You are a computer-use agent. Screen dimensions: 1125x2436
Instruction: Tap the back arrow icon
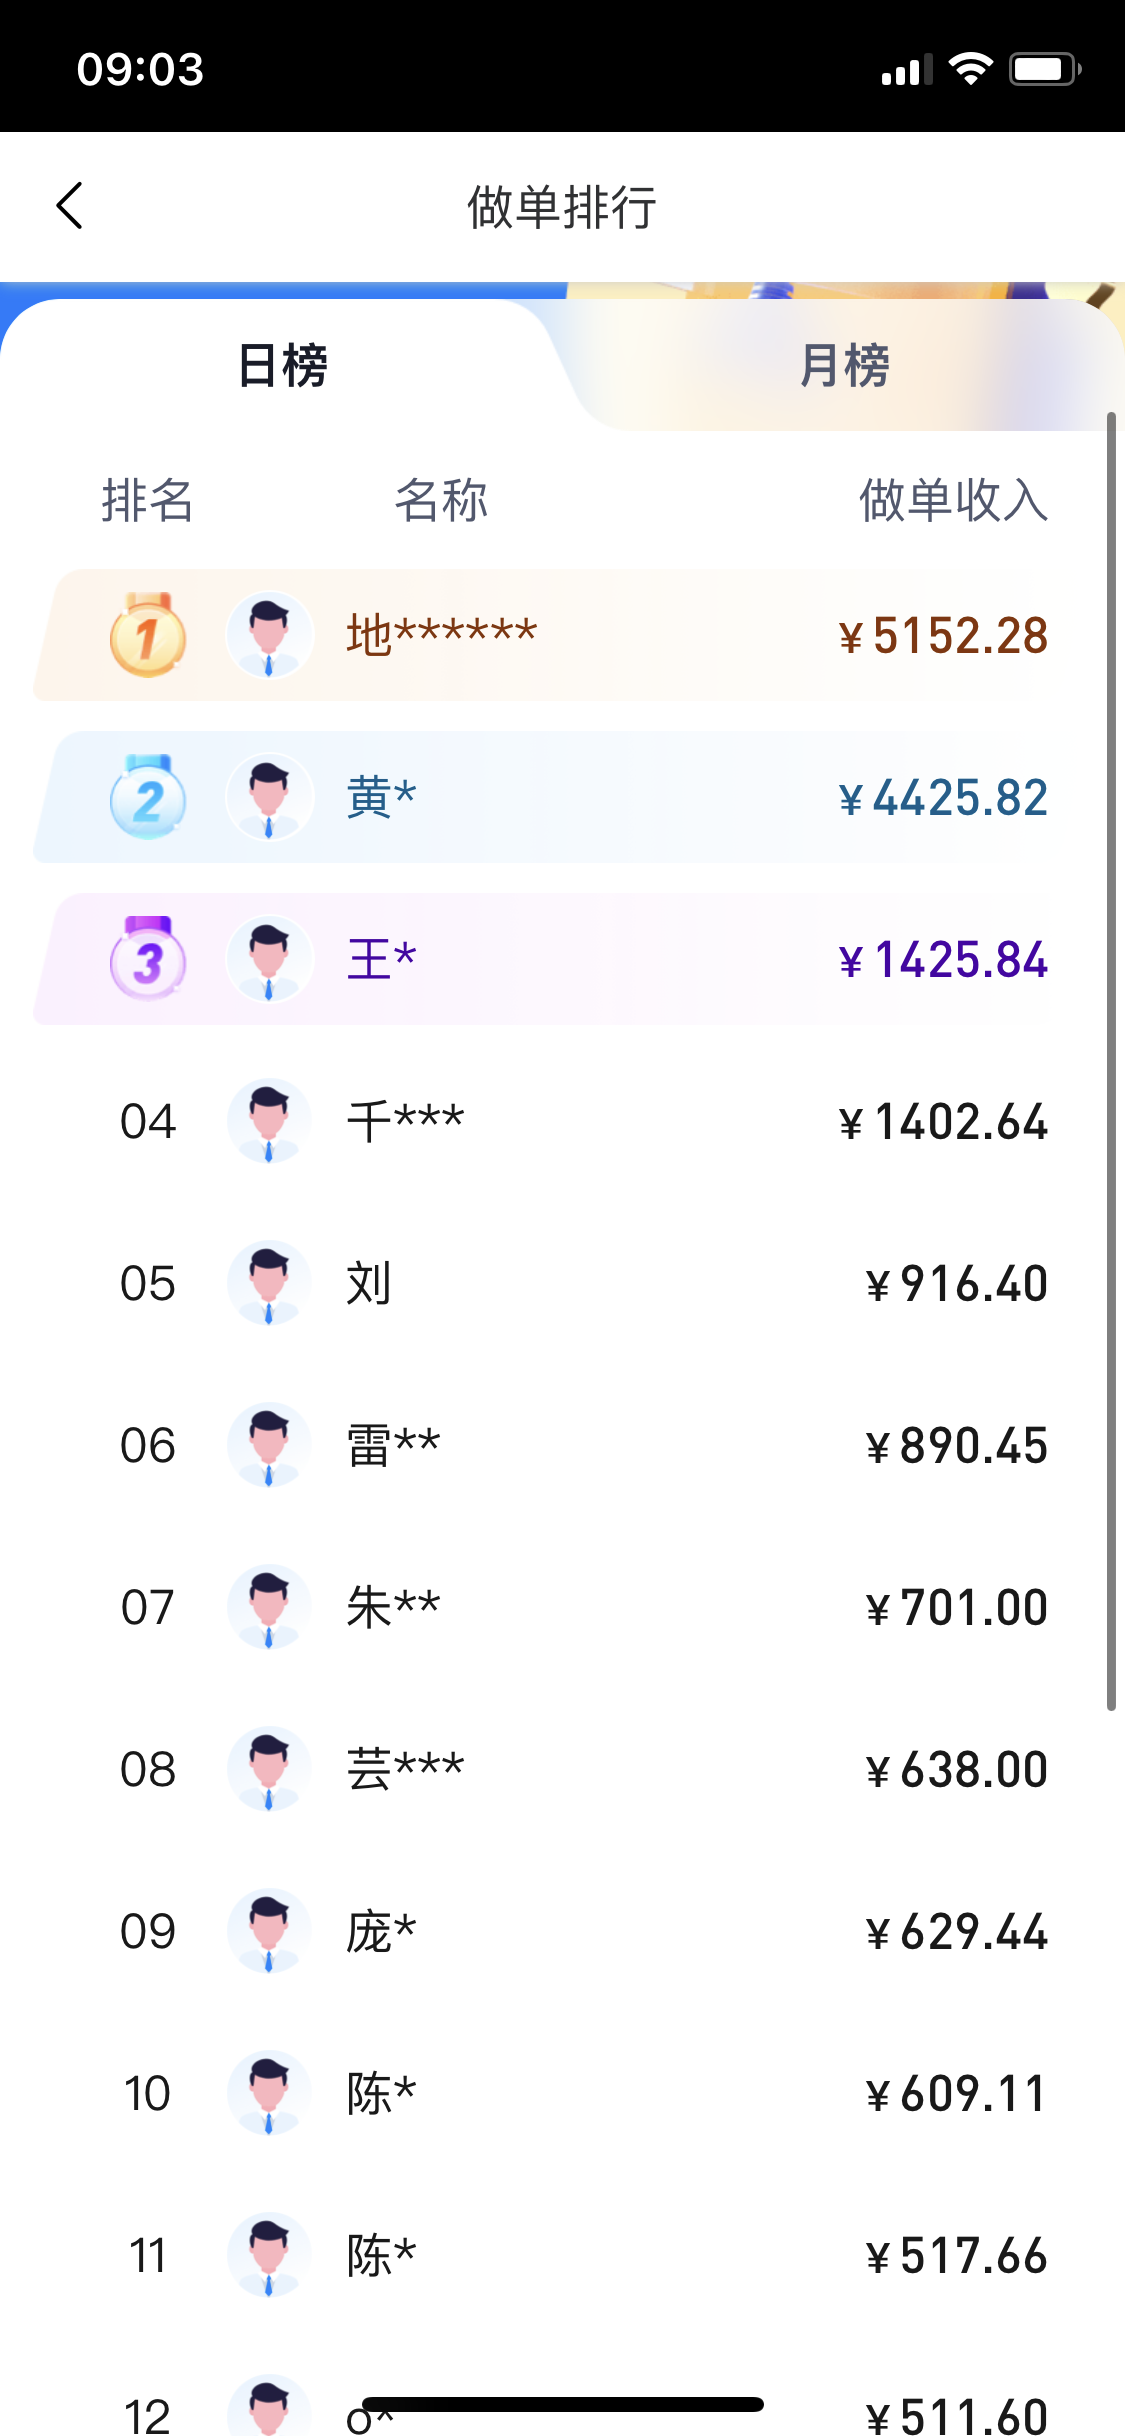(x=70, y=206)
